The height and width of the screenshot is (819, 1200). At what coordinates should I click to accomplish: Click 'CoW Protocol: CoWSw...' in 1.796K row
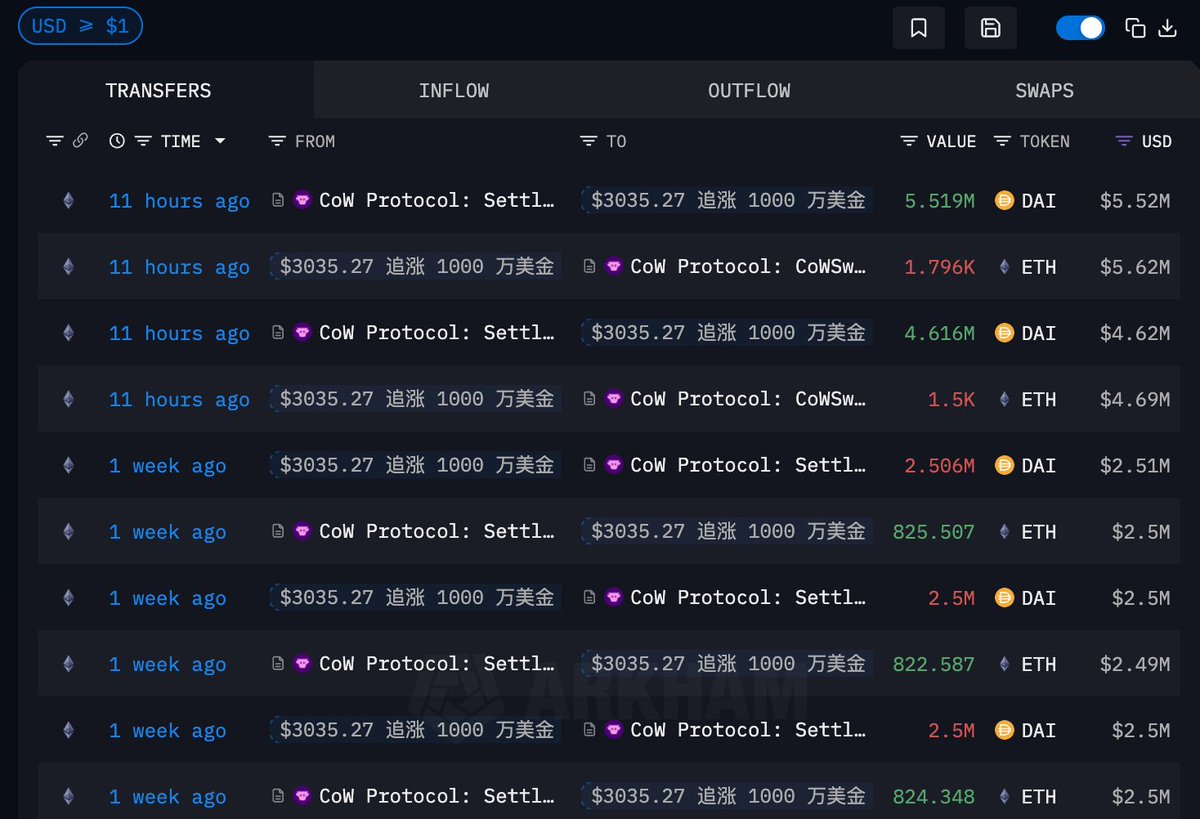[x=748, y=267]
